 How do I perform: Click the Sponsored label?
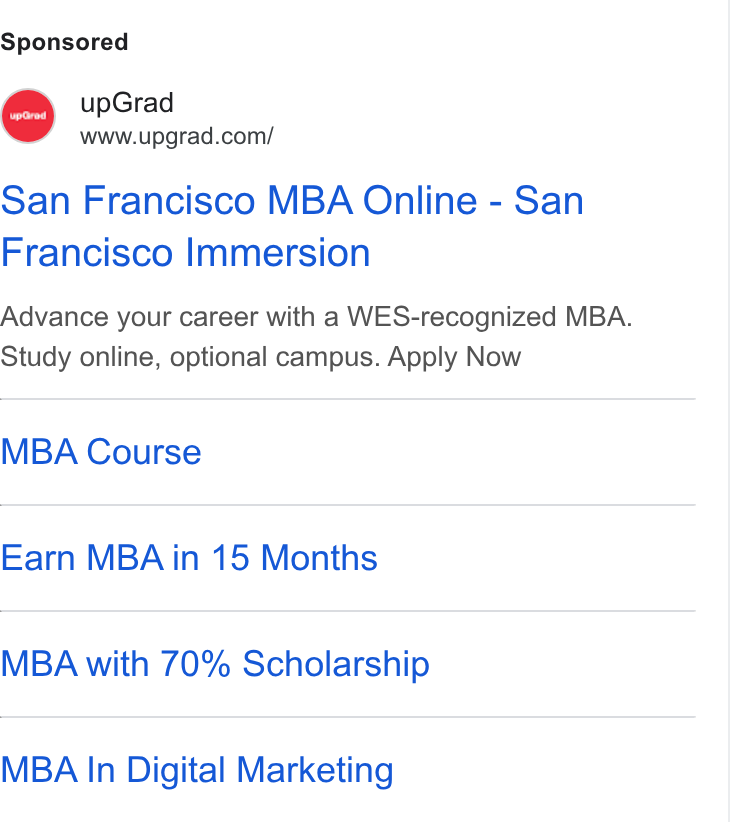(x=64, y=42)
